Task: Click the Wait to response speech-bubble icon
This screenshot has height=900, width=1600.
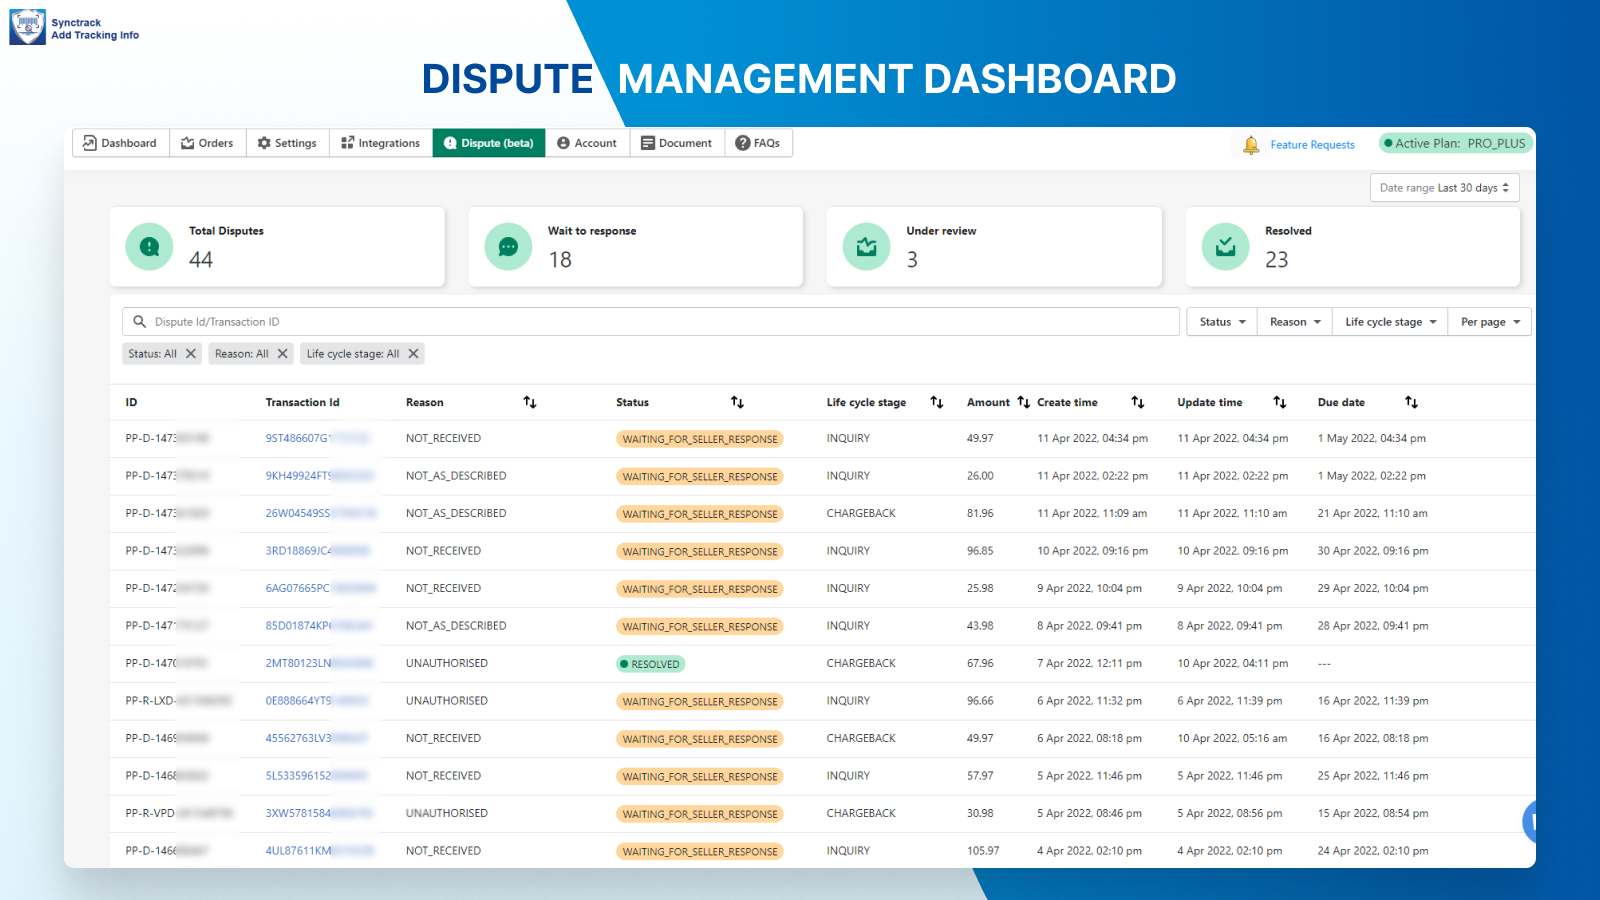Action: point(508,246)
